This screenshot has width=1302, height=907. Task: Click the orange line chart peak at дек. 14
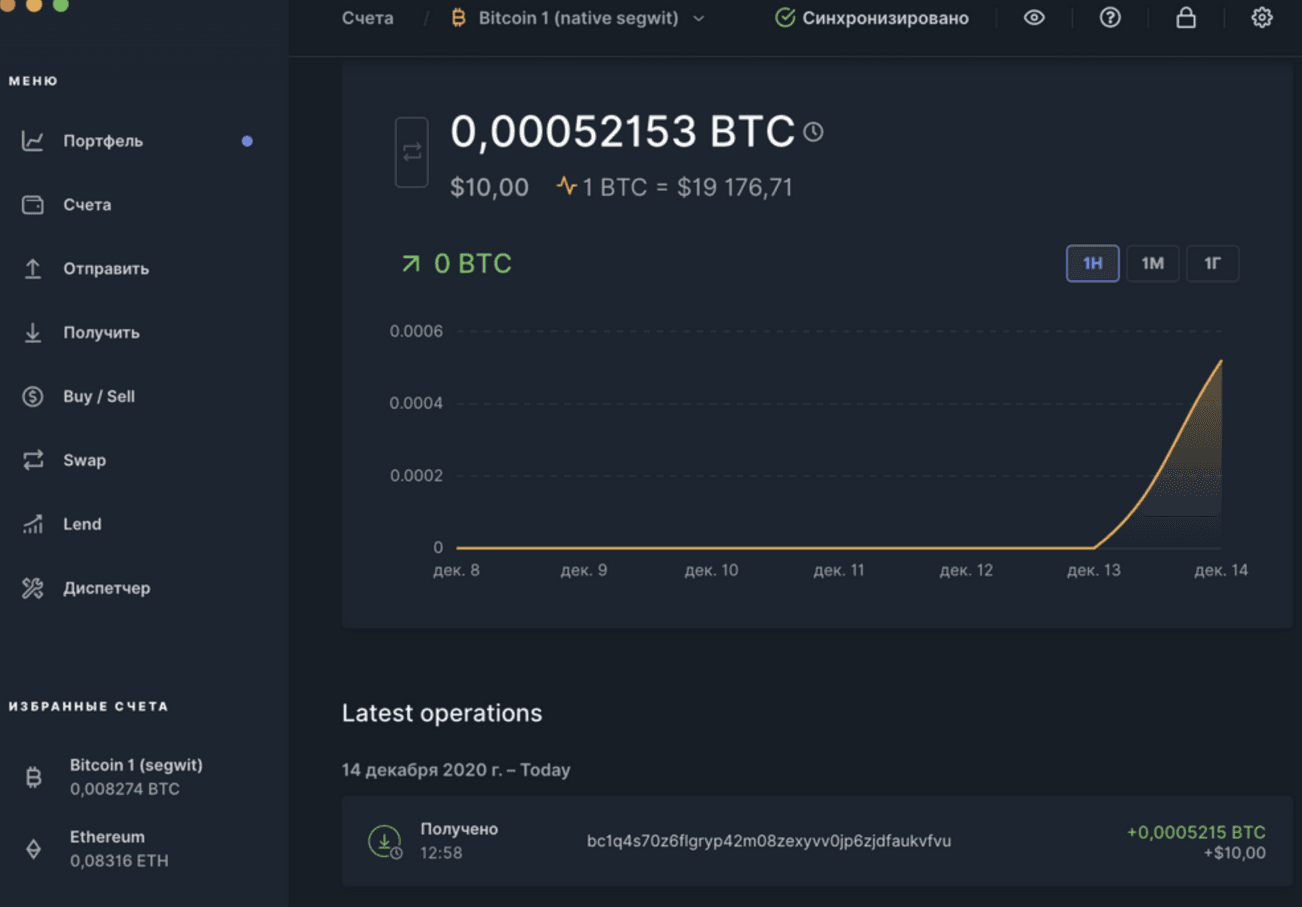1220,362
